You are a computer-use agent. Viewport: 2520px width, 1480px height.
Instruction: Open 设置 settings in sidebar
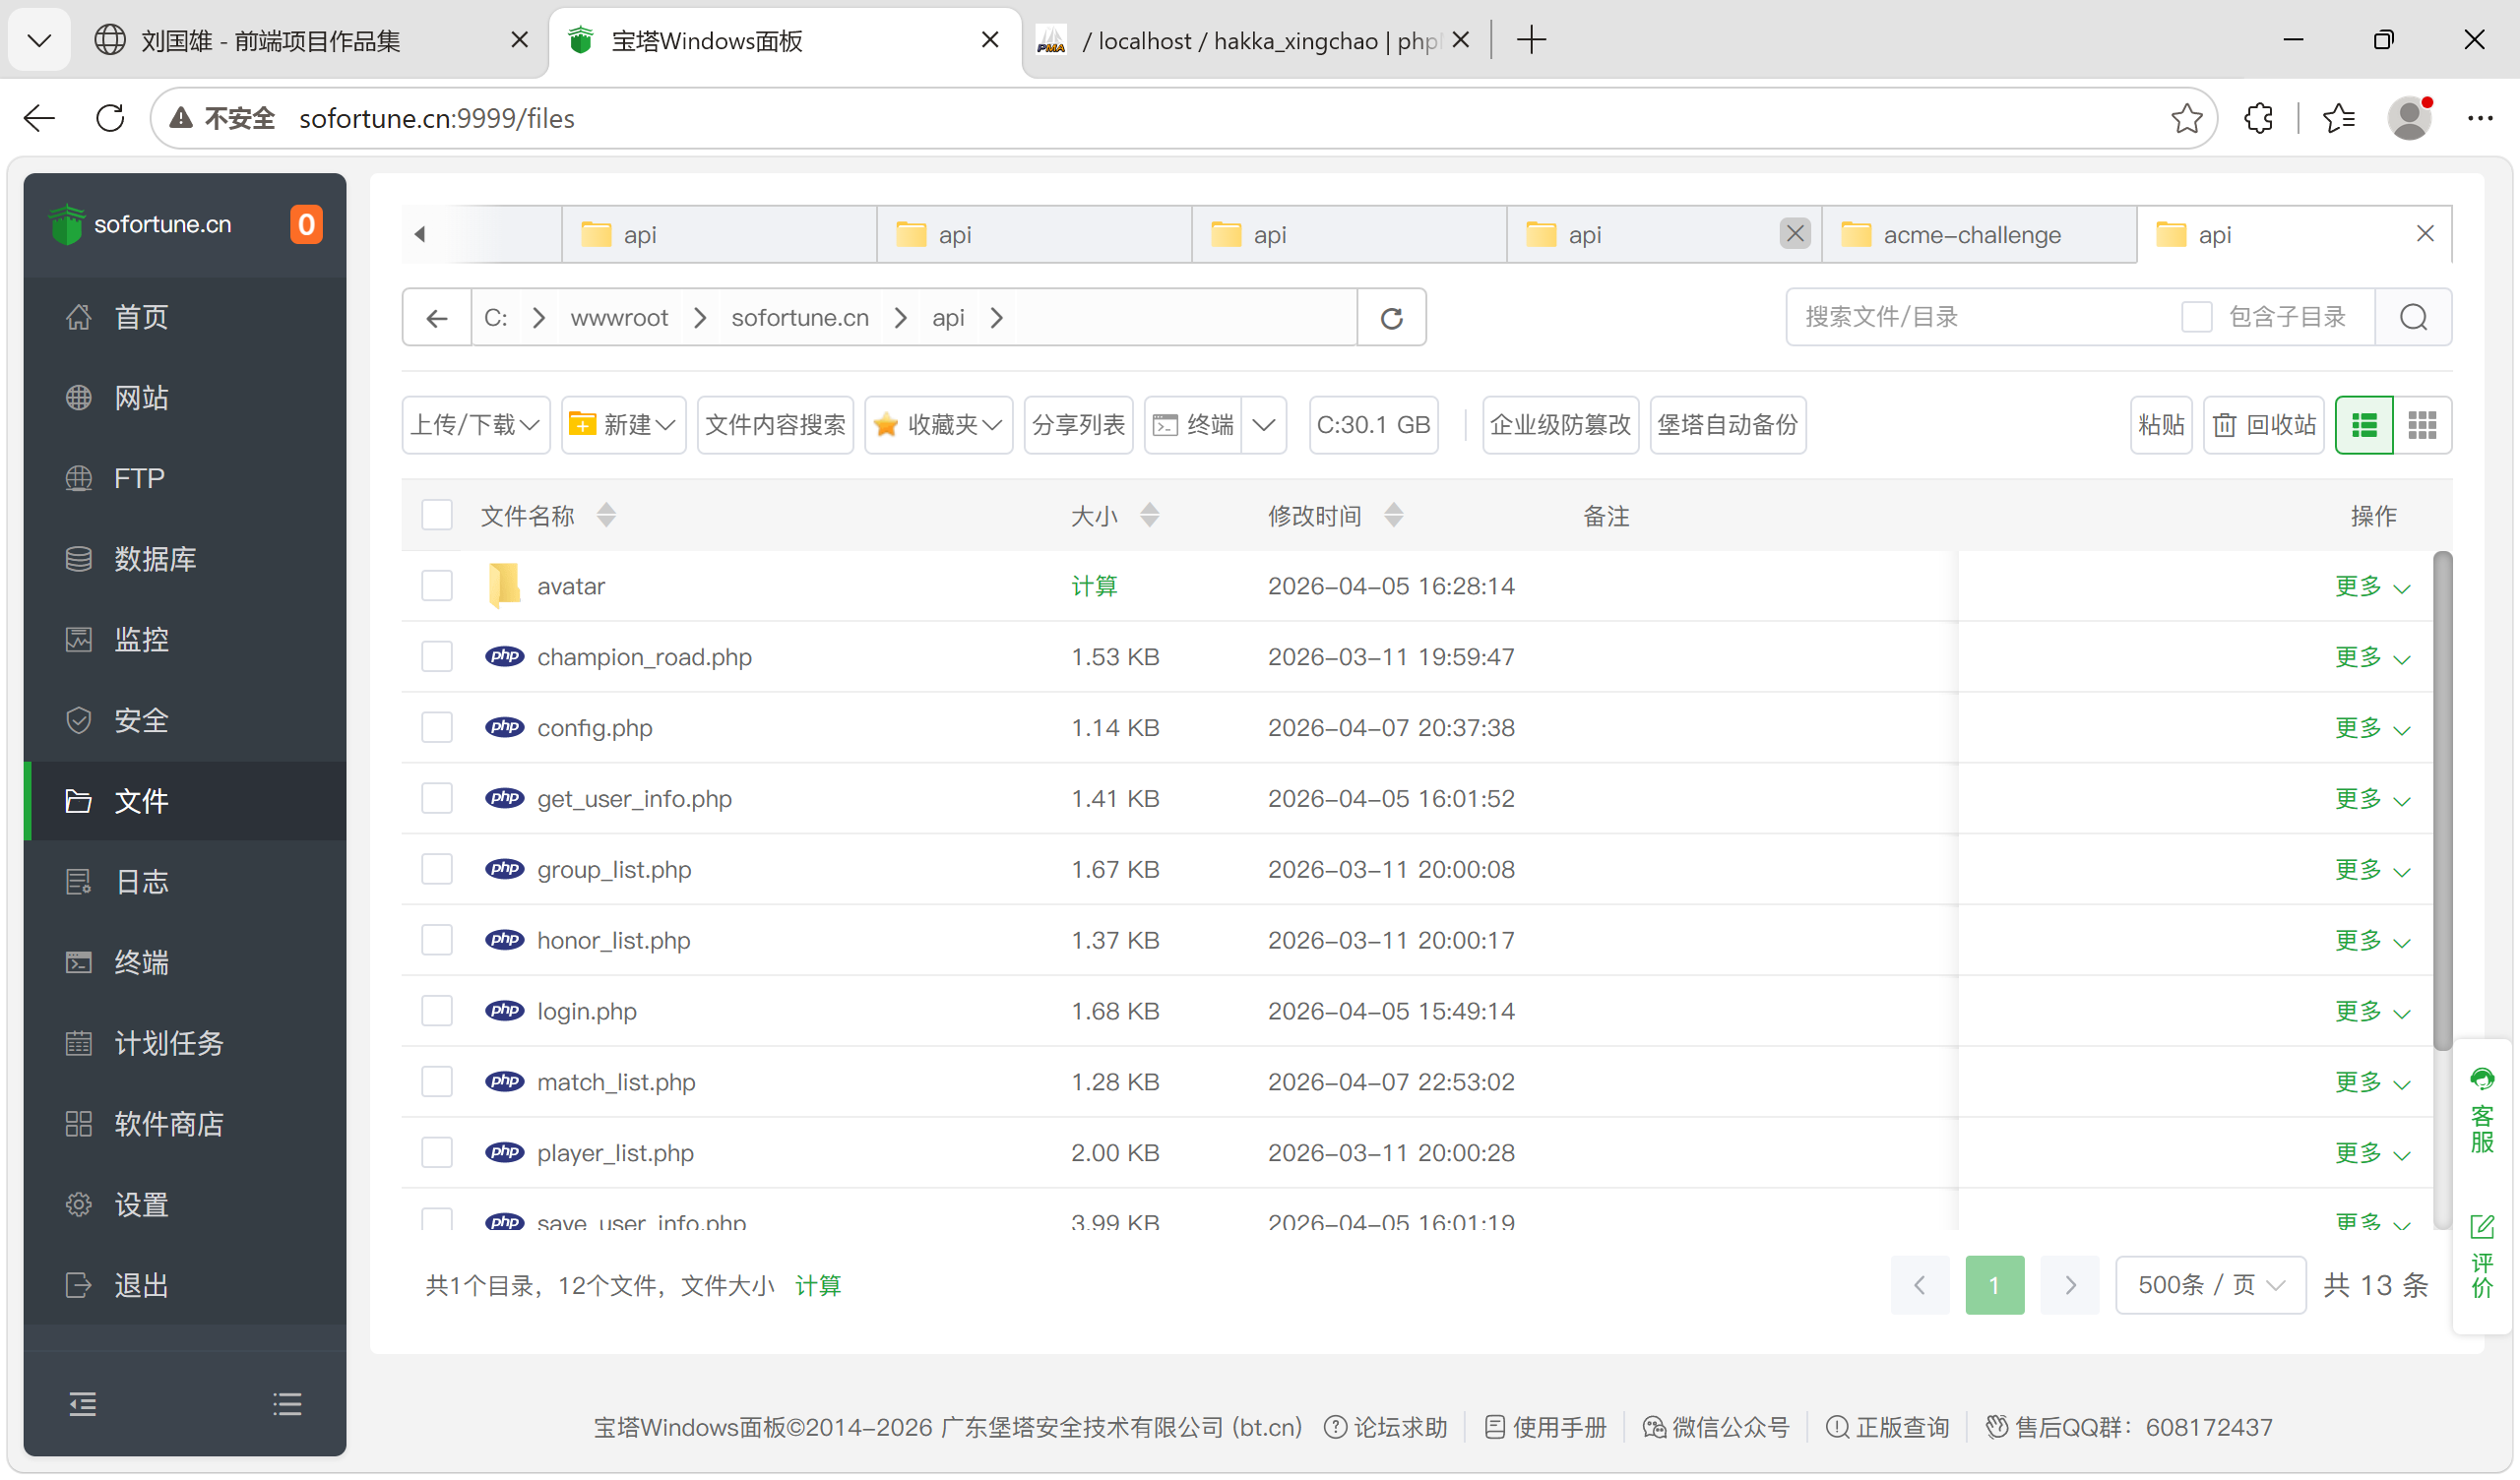pos(185,1205)
